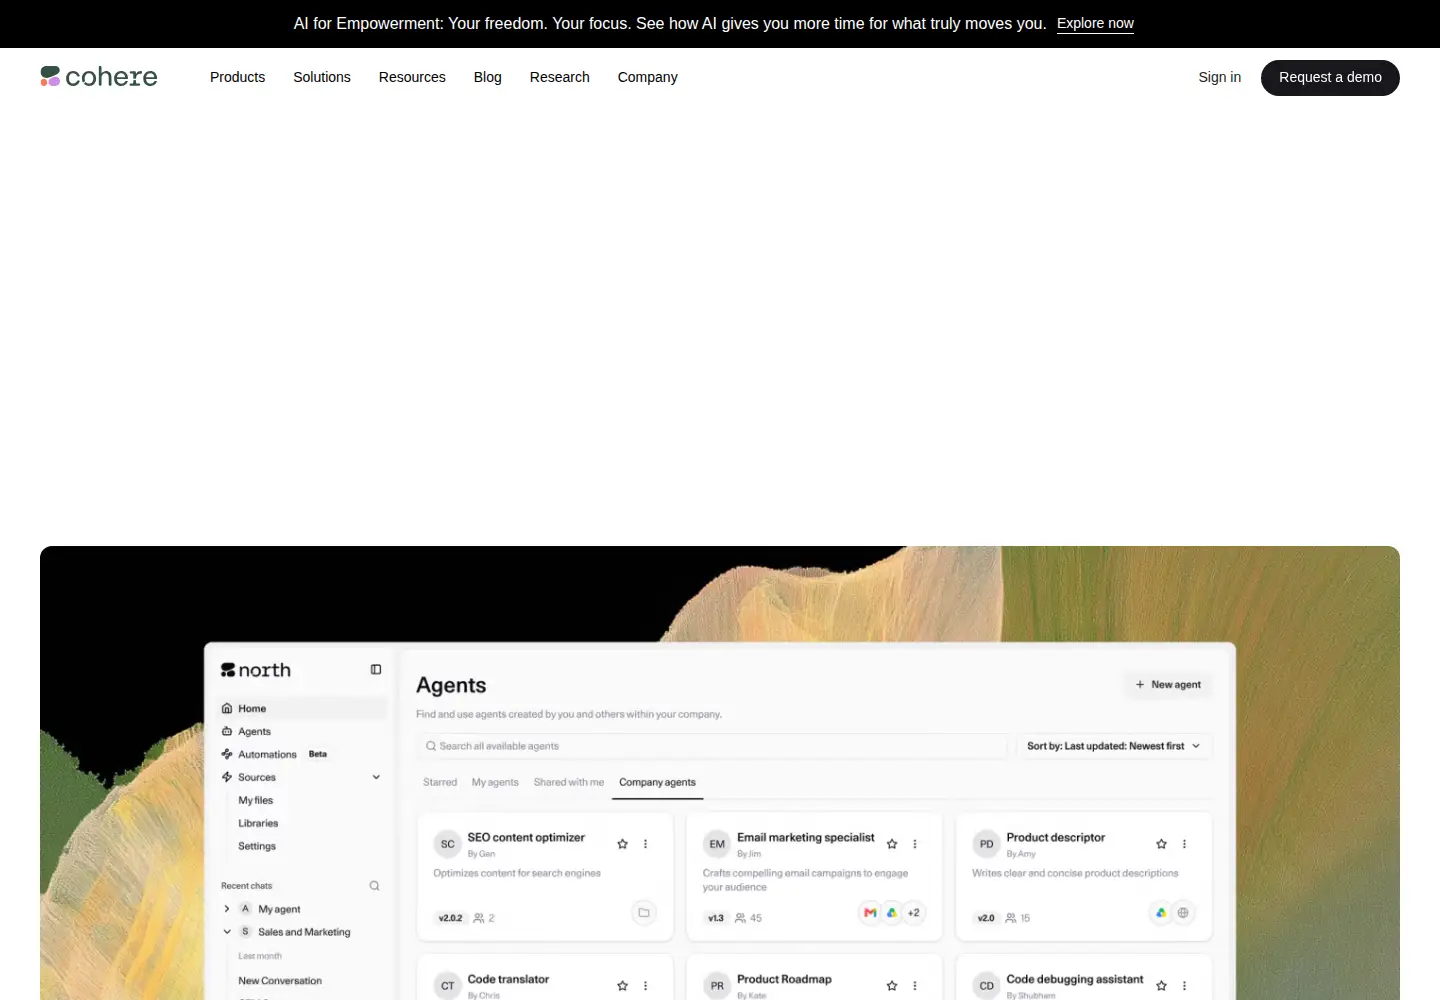
Task: Click the Google Drive icon on Product descriptor card
Action: (1161, 912)
